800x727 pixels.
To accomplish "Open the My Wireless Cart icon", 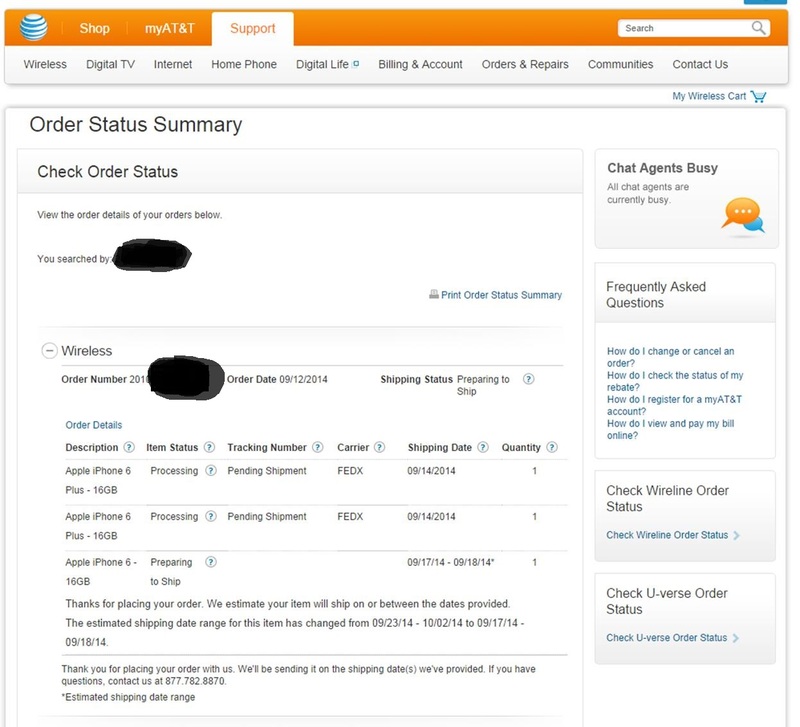I will pyautogui.click(x=758, y=96).
